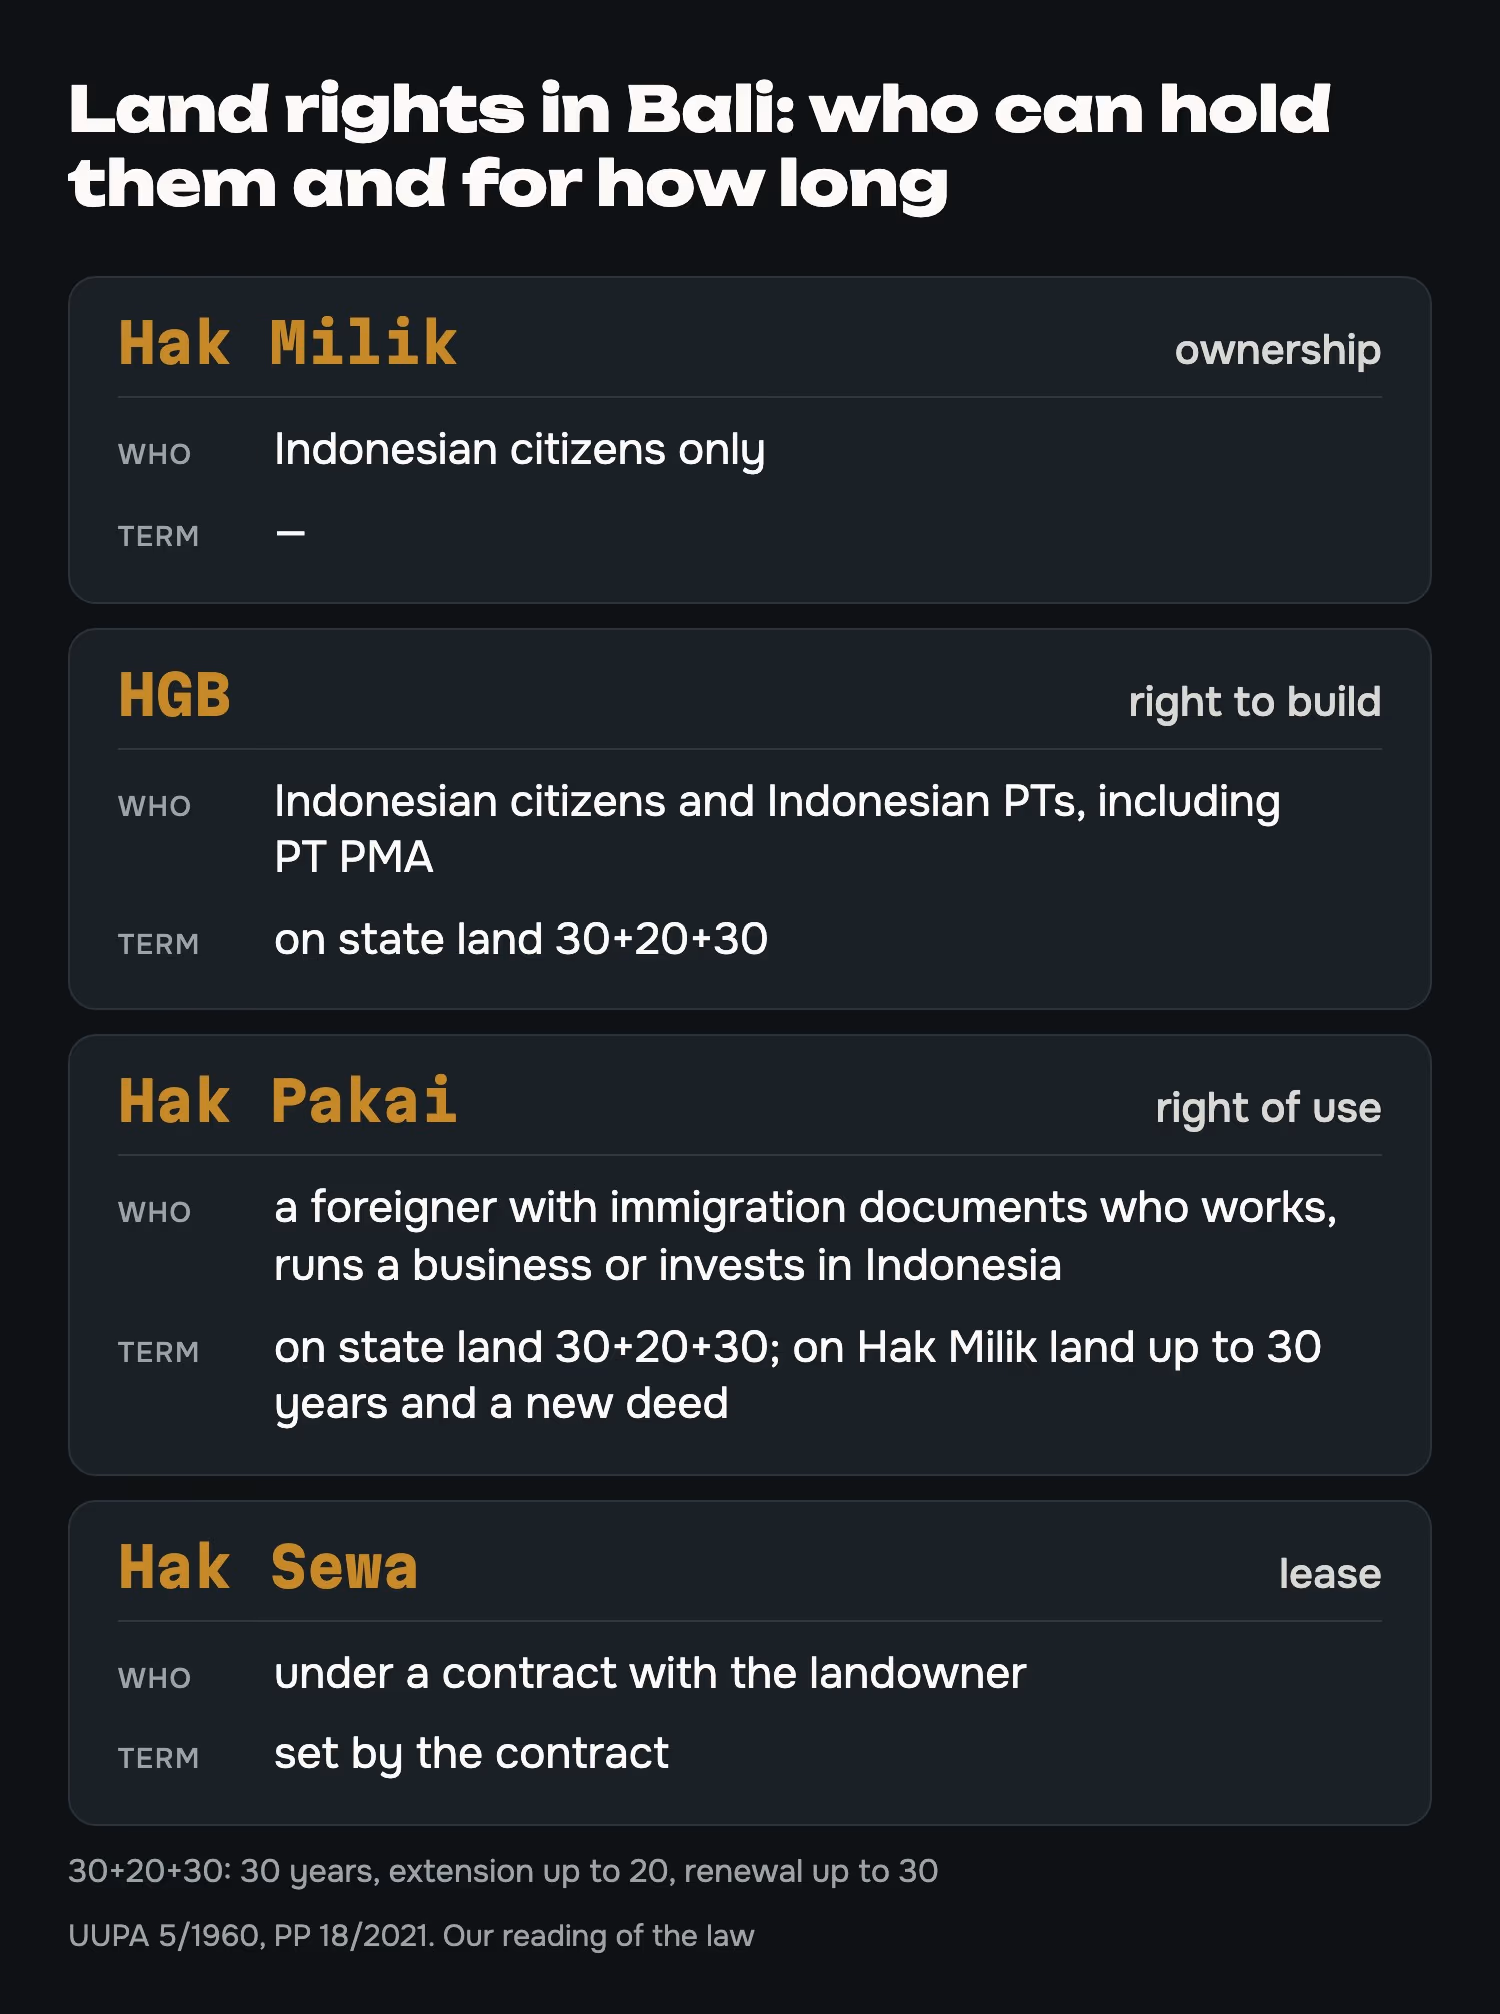Select the Hak Milik heading
1500x2014 pixels.
[288, 344]
